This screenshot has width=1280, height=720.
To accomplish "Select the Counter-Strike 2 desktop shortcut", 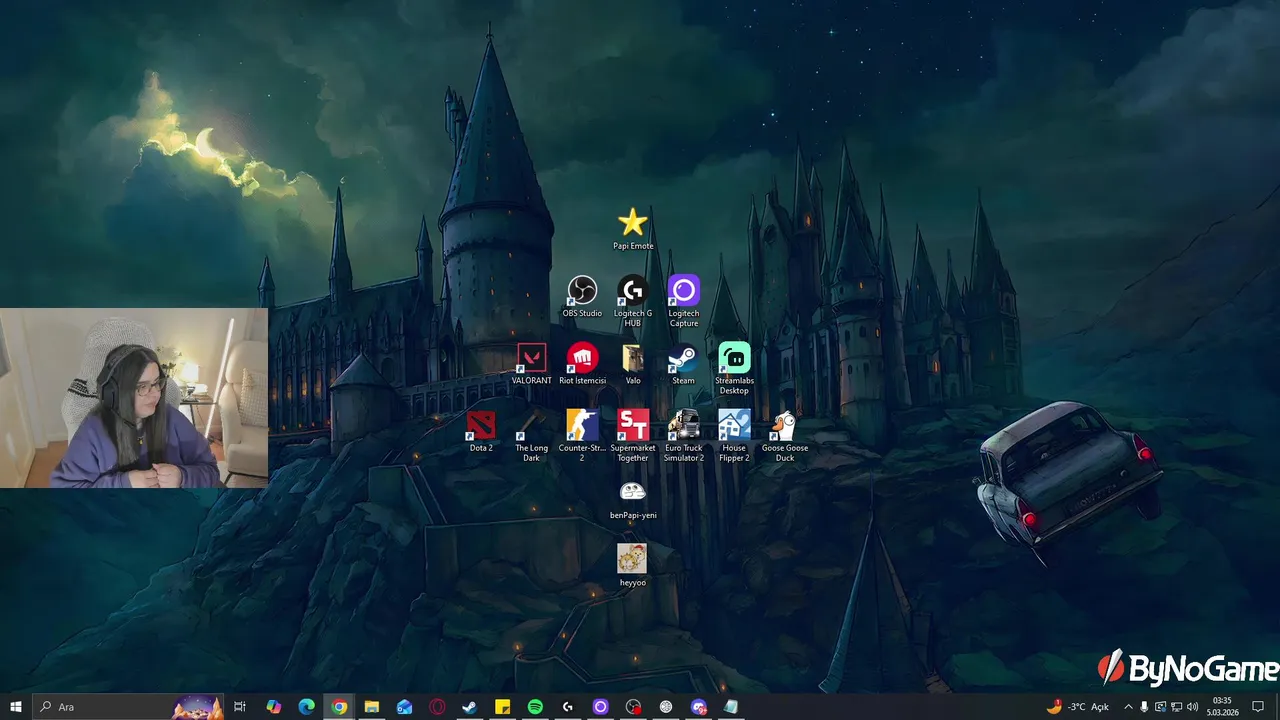I will (582, 436).
